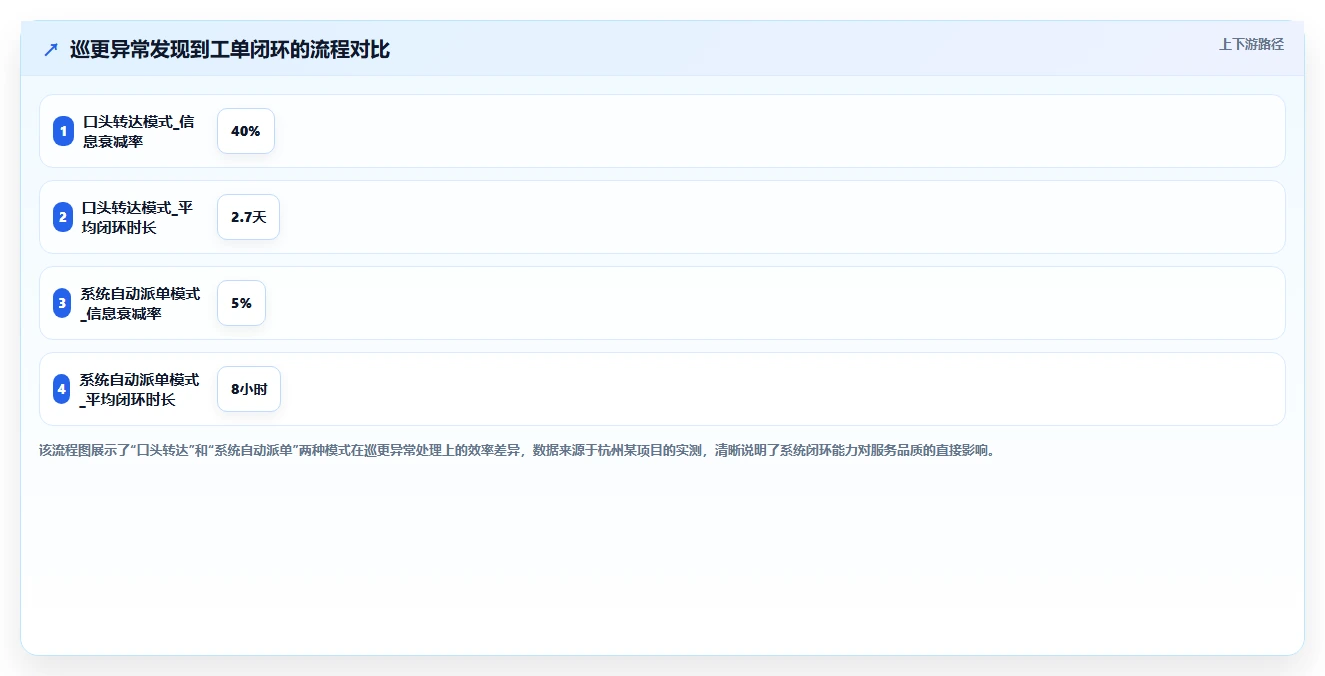Click the 上下游路径 label

1251,44
